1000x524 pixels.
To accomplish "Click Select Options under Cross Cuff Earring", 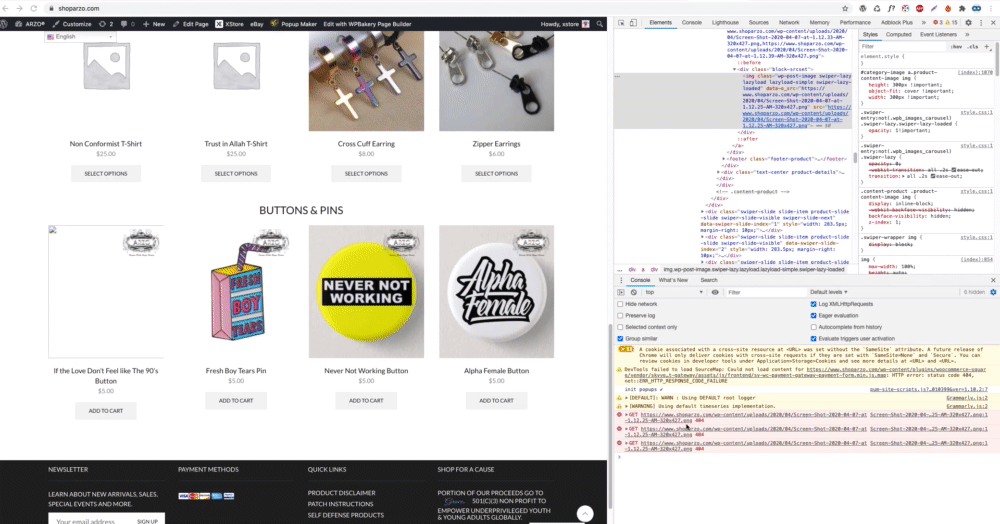I will click(366, 173).
